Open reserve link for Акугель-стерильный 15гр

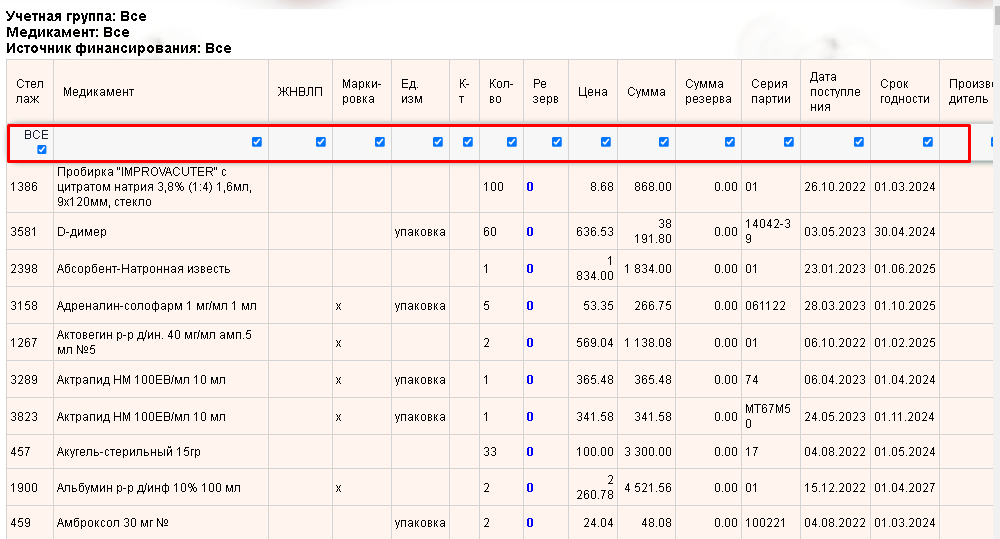[530, 453]
